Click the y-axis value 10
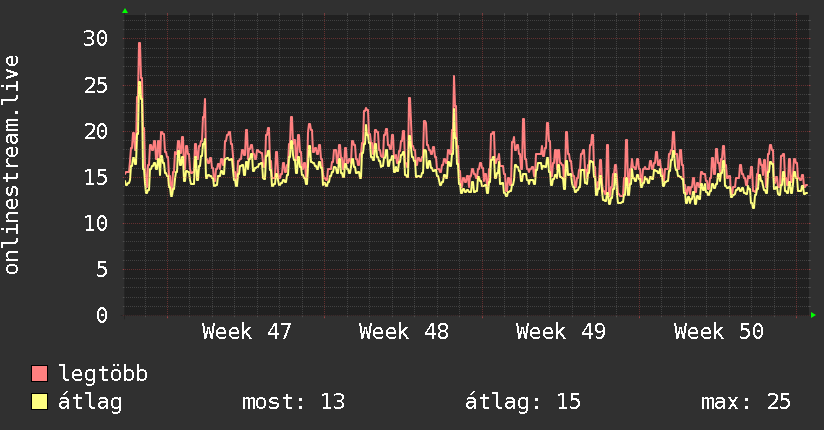The width and height of the screenshot is (824, 430). click(96, 223)
